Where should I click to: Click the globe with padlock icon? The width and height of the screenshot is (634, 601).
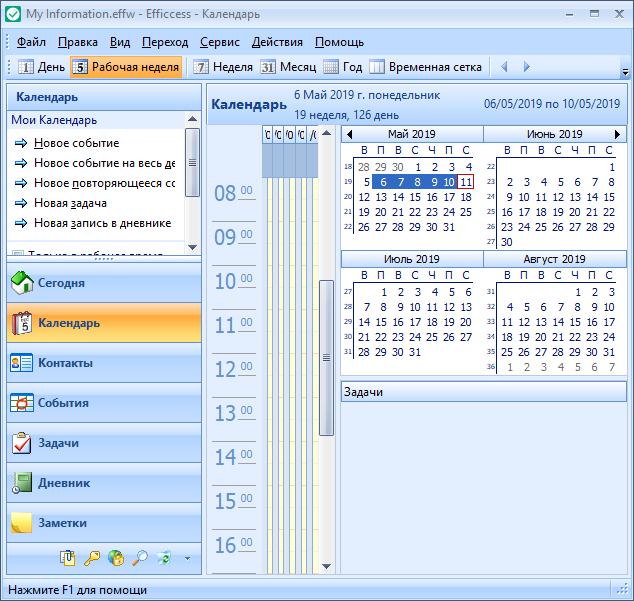[116, 558]
